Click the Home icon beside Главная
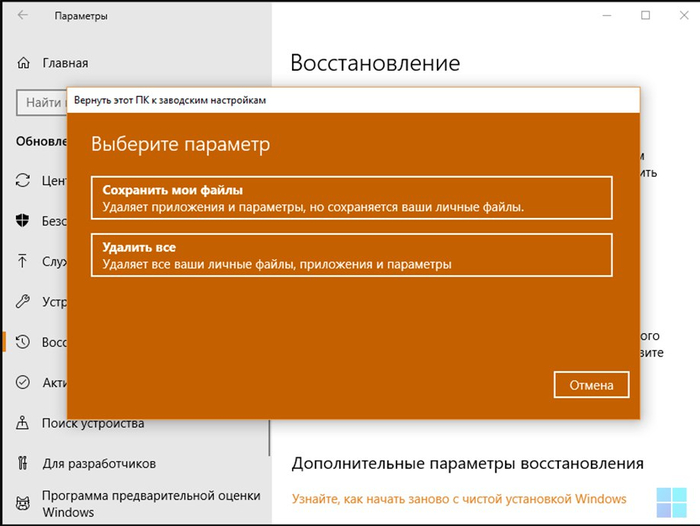The width and height of the screenshot is (700, 526). (23, 63)
